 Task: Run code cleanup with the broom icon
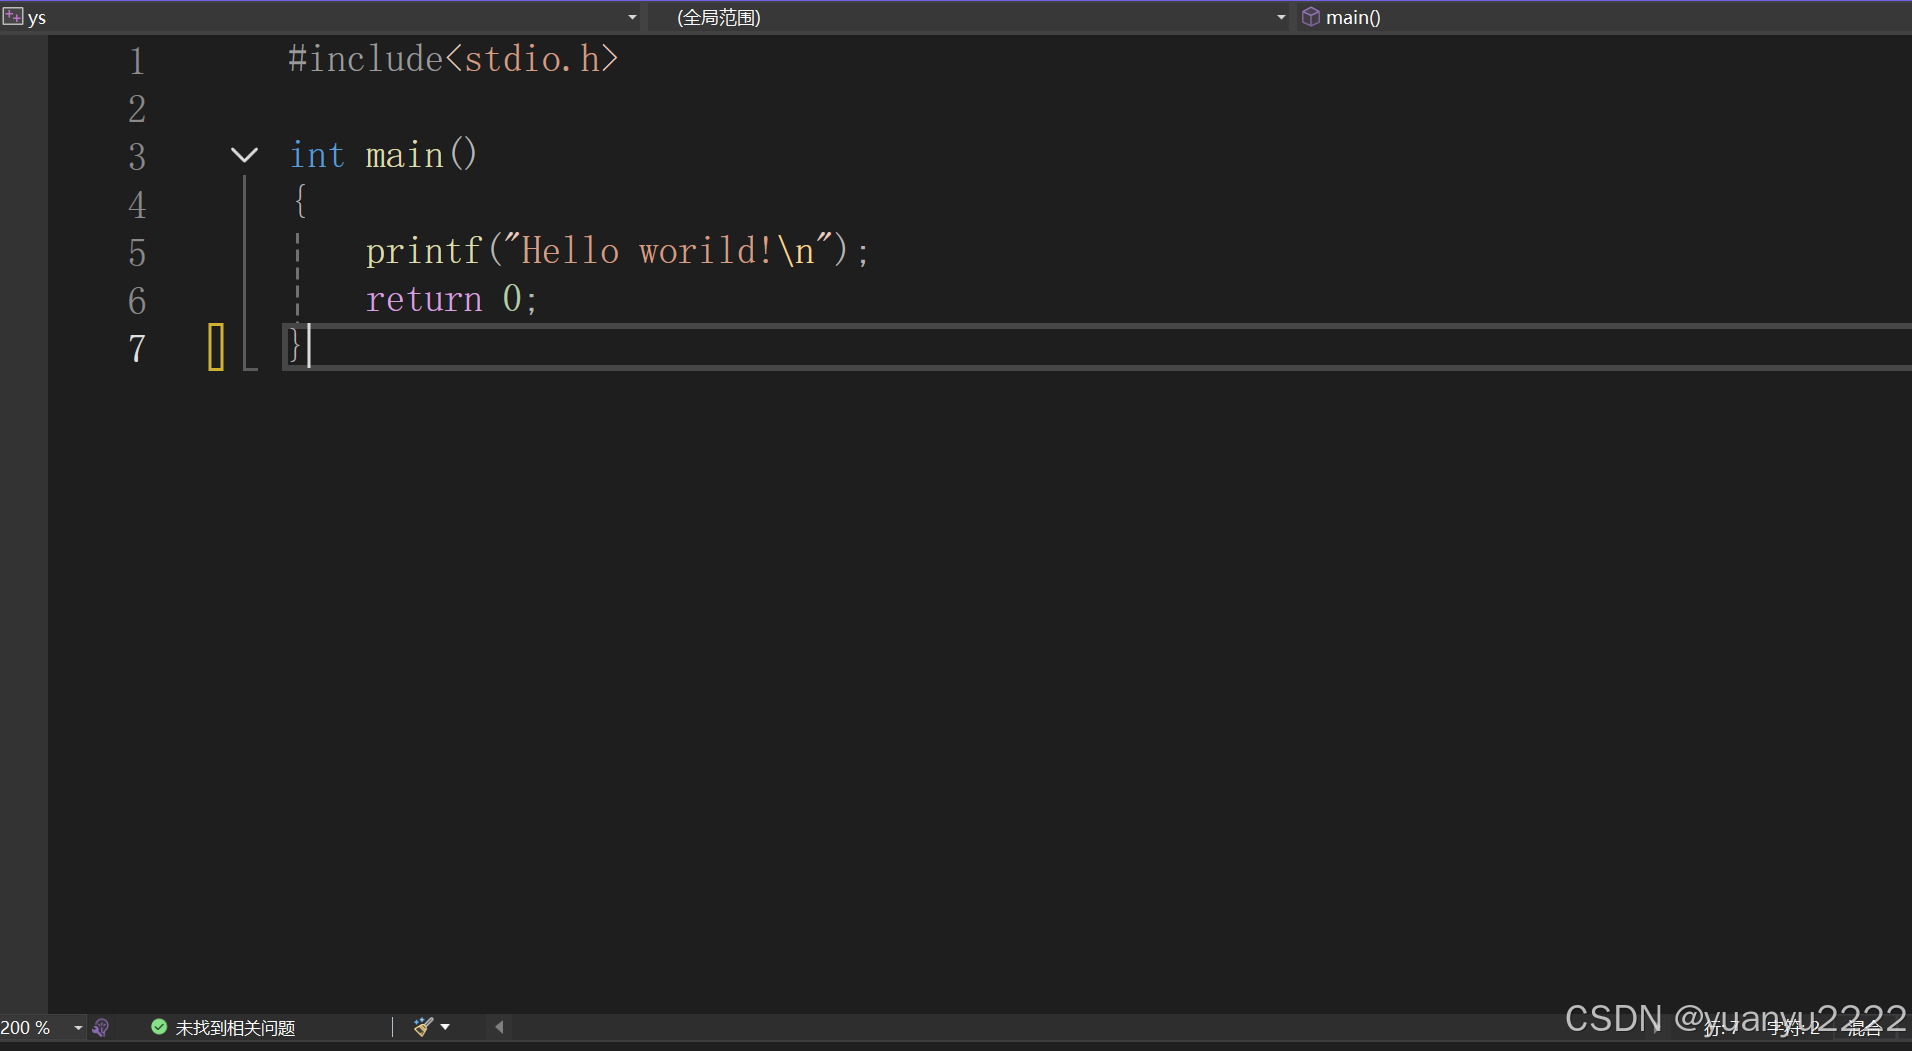(424, 1027)
